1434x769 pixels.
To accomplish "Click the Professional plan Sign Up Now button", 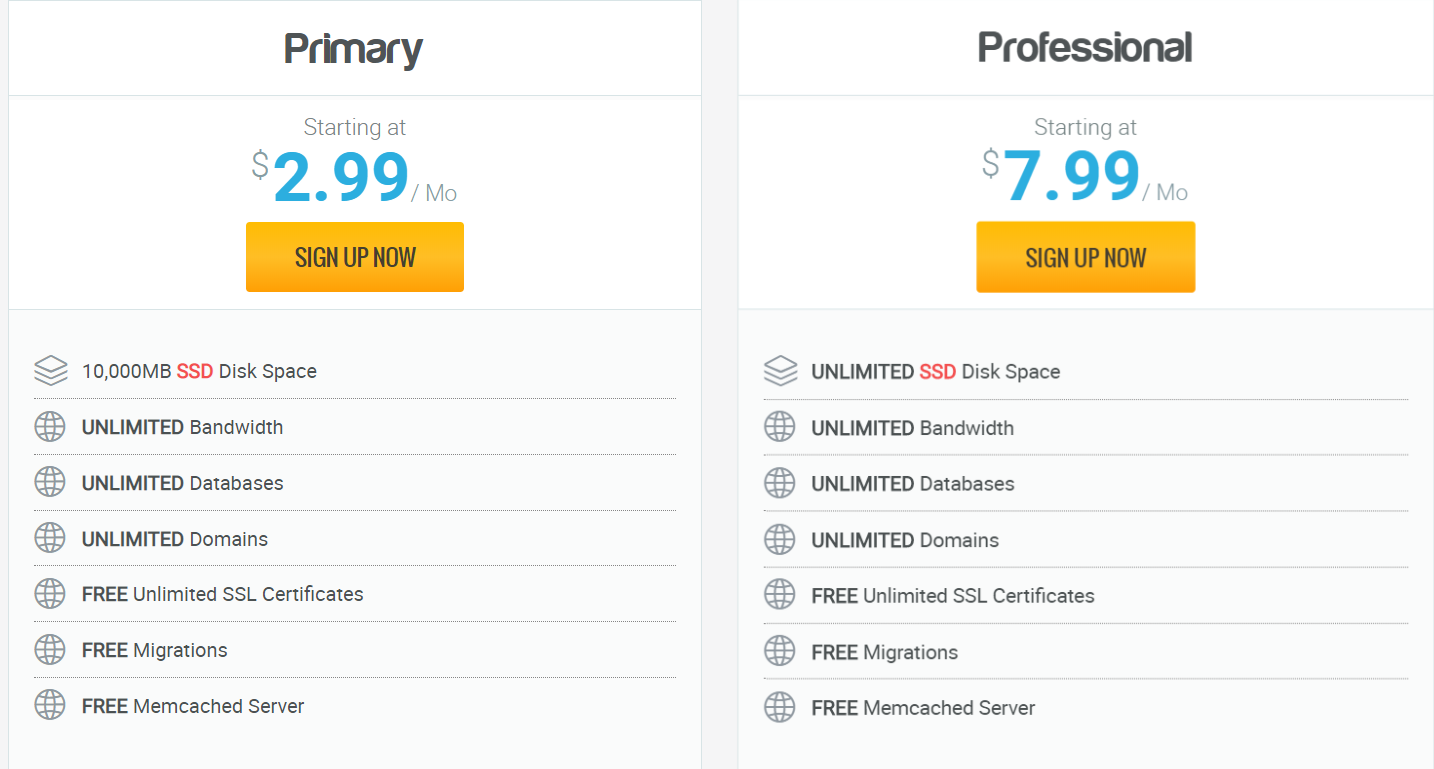I will click(x=1085, y=257).
